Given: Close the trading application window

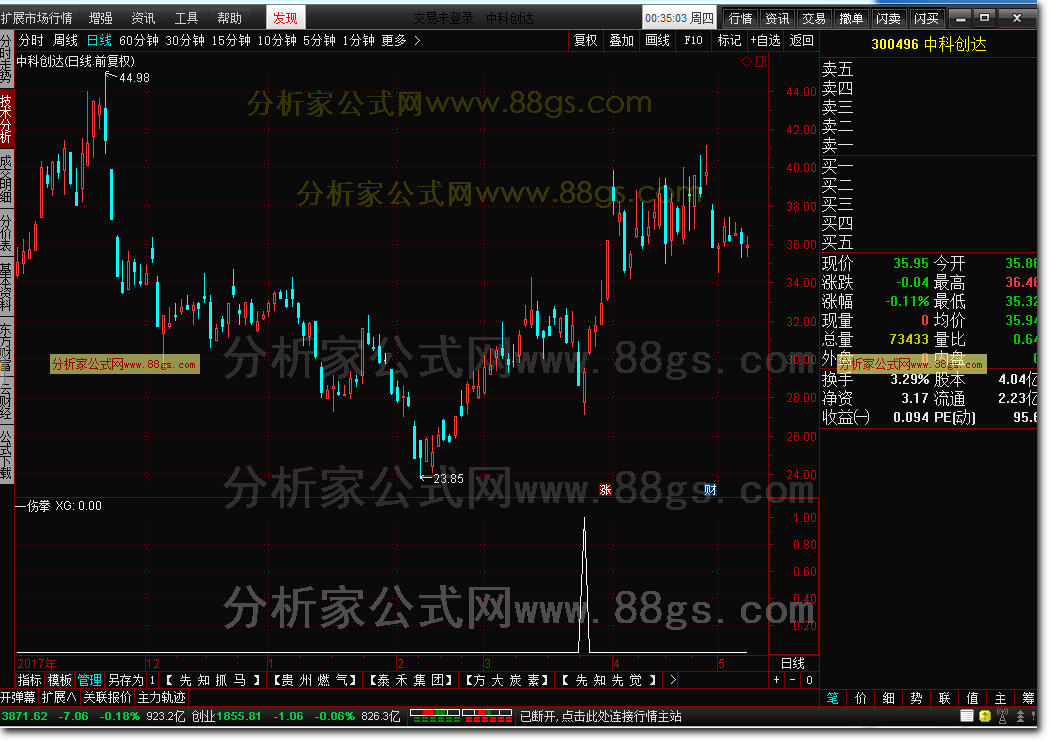Looking at the screenshot, I should (1017, 18).
